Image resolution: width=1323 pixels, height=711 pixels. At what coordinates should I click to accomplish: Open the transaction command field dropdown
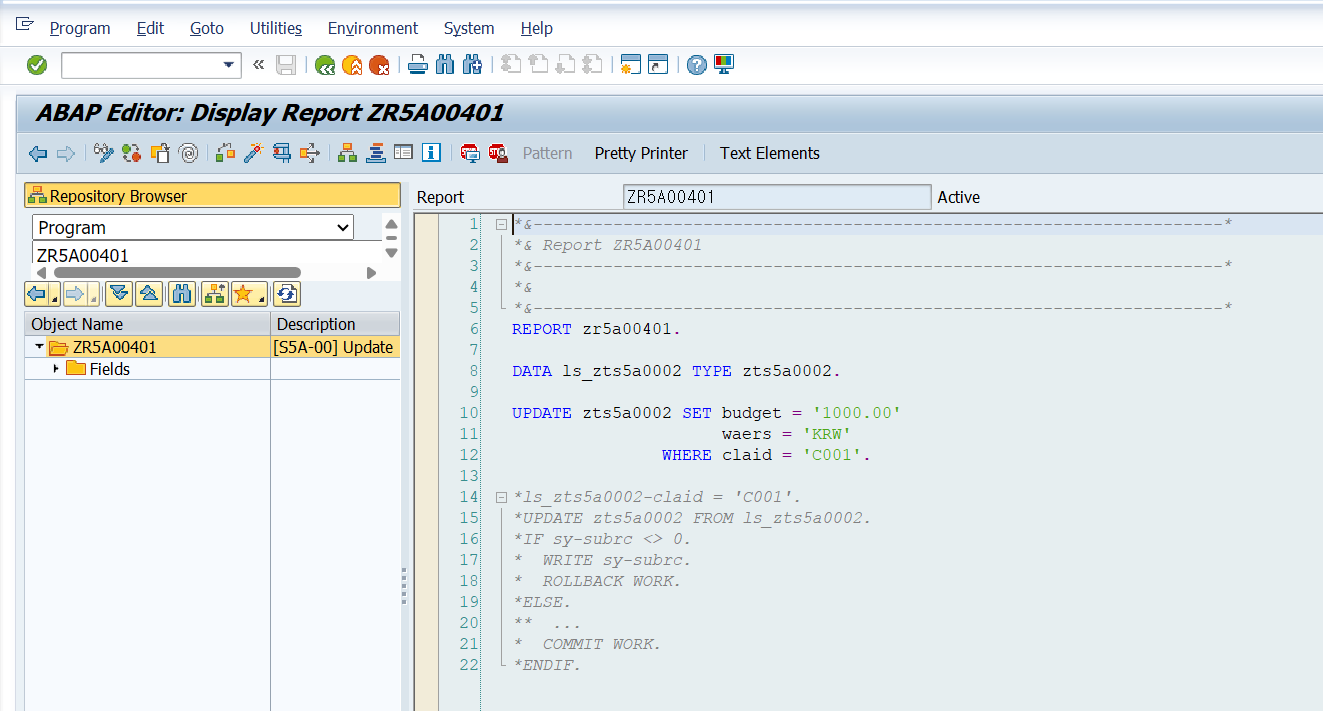228,66
